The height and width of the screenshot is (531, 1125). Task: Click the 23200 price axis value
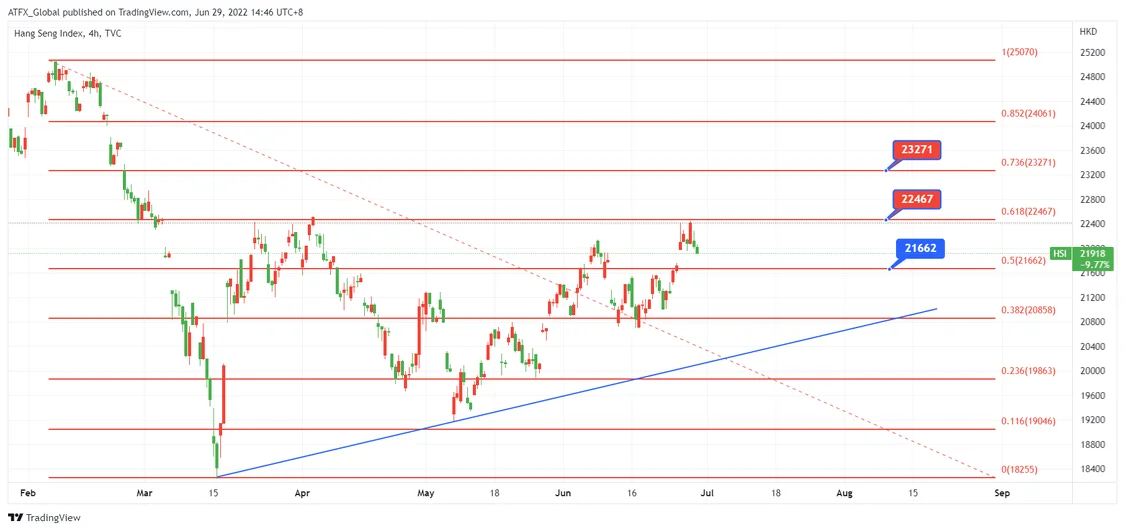click(x=1091, y=174)
